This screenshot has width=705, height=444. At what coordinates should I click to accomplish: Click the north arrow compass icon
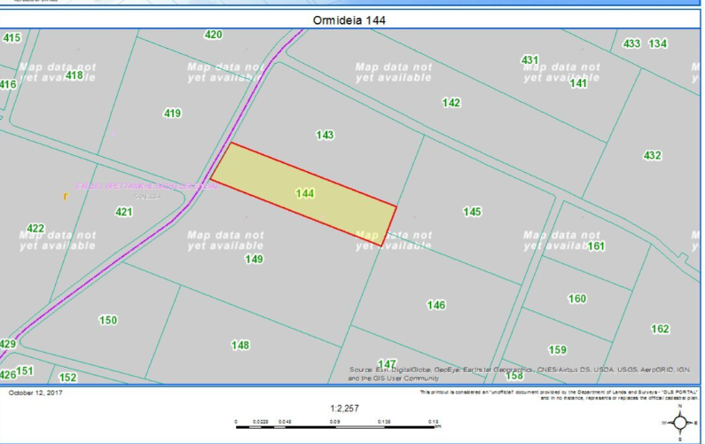coord(679,421)
